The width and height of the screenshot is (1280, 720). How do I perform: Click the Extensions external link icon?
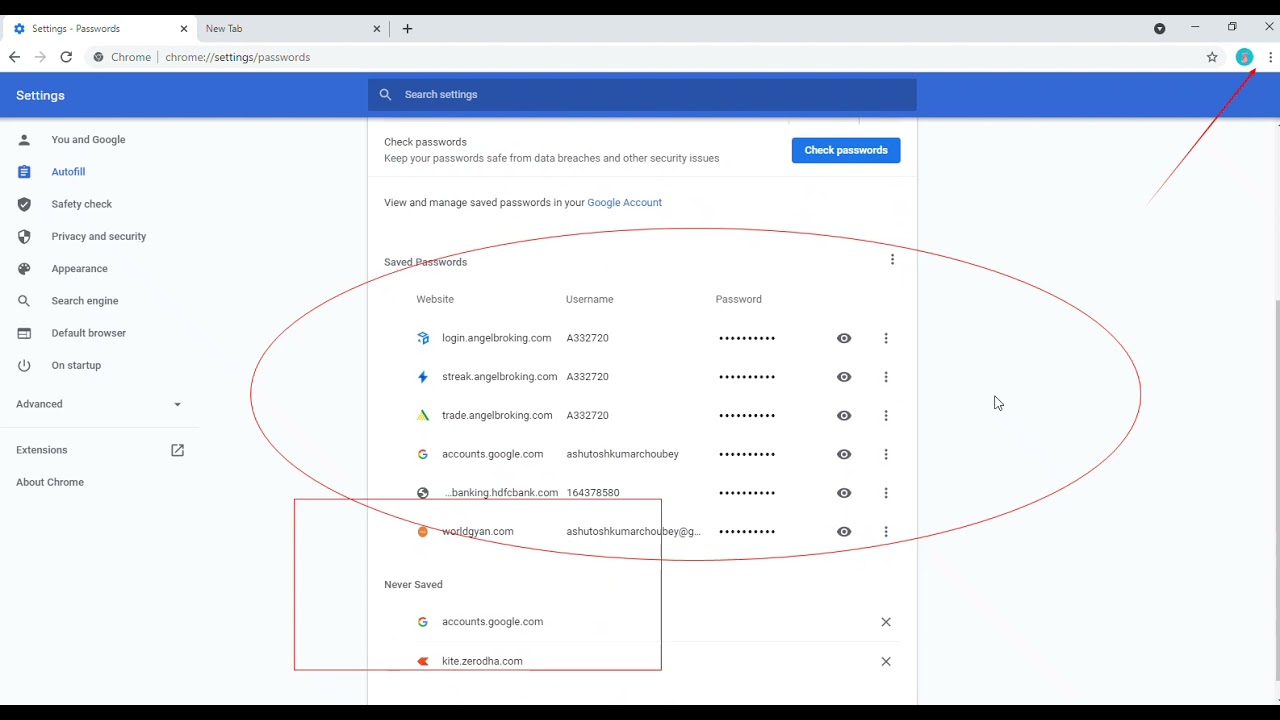[x=177, y=450]
